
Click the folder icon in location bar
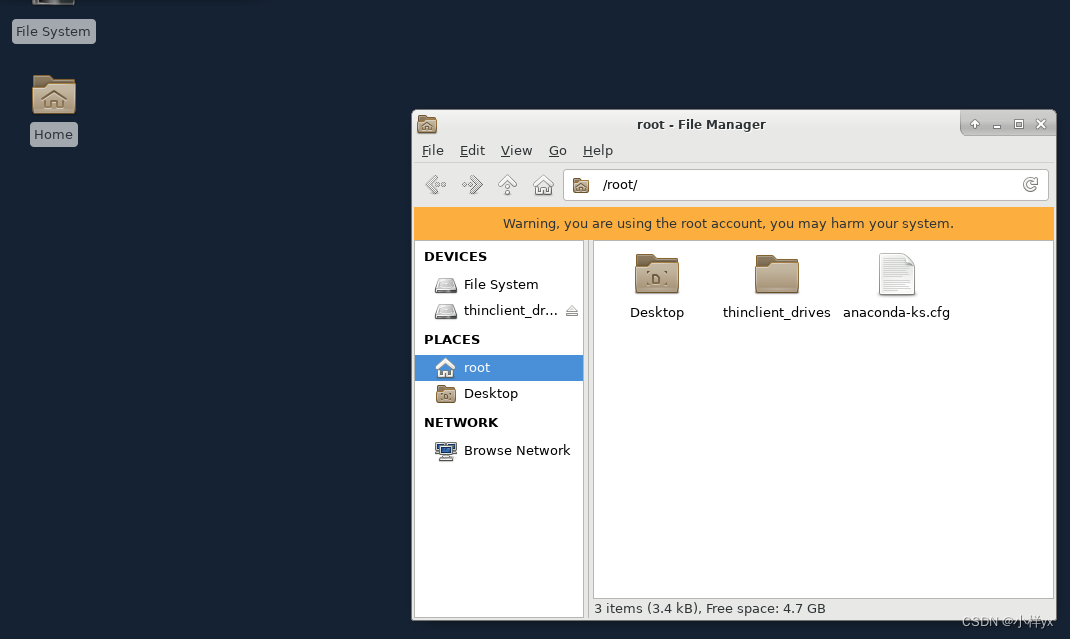(581, 185)
